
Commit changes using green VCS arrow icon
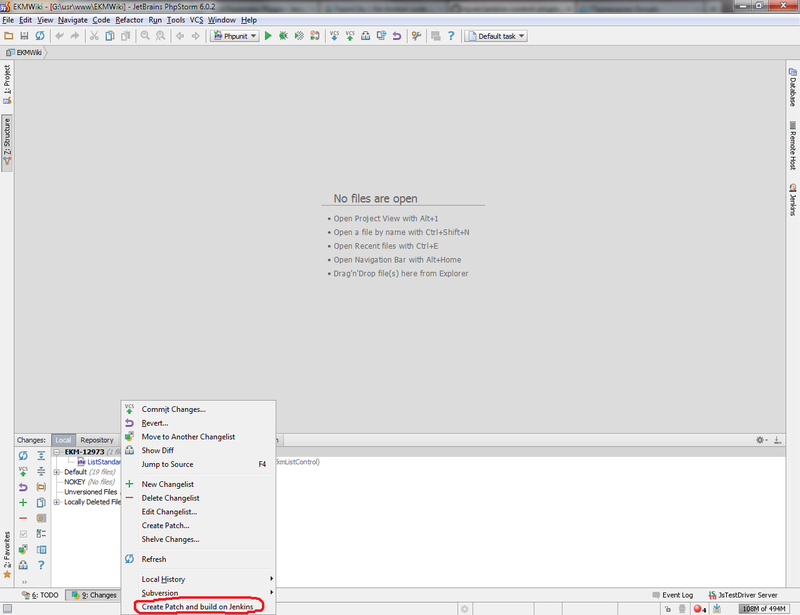tap(349, 36)
